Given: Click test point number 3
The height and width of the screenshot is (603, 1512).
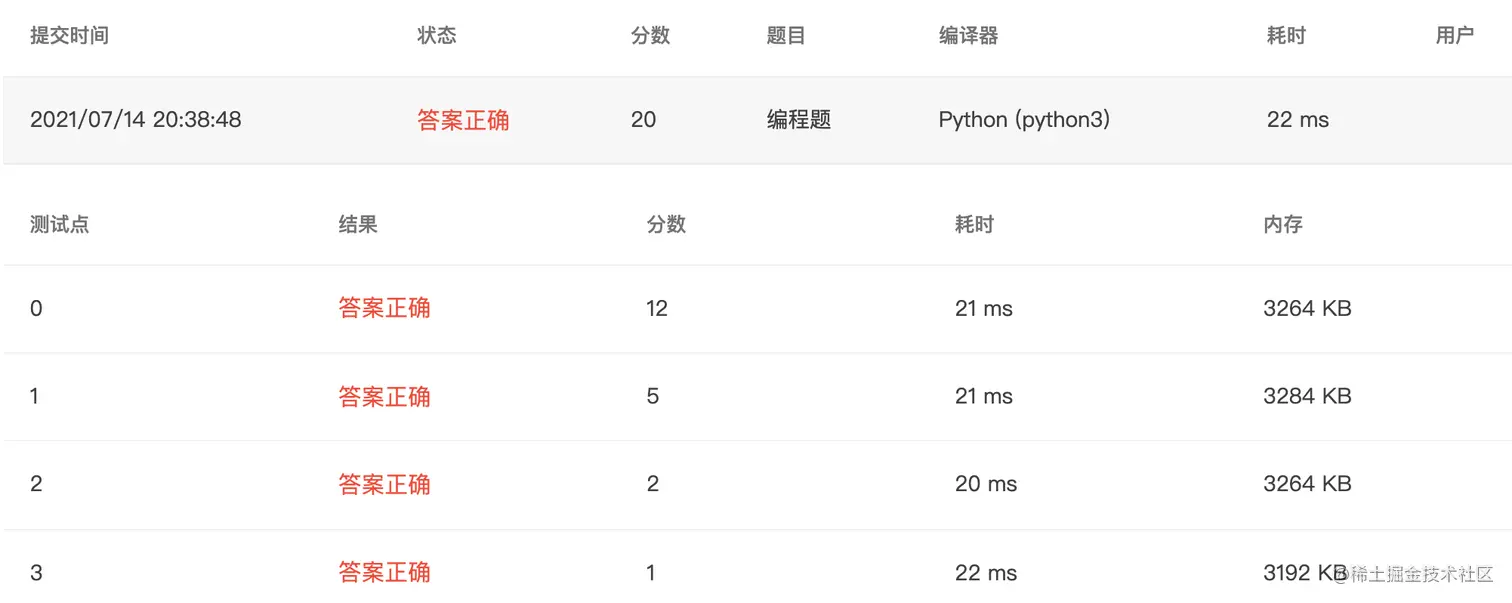Looking at the screenshot, I should pos(36,573).
